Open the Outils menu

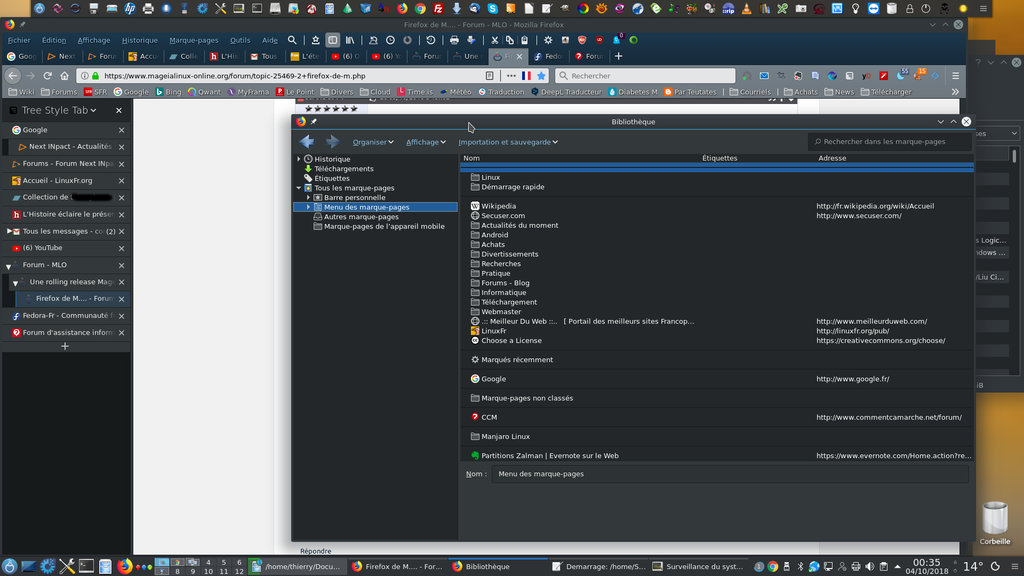tap(240, 40)
